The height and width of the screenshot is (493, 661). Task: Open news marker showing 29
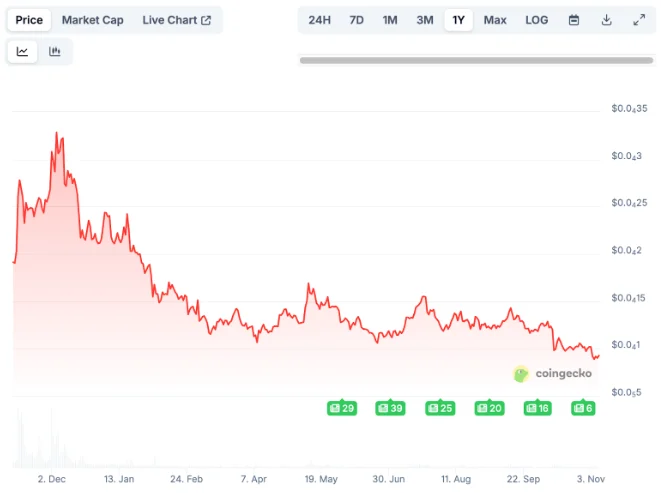click(x=342, y=408)
